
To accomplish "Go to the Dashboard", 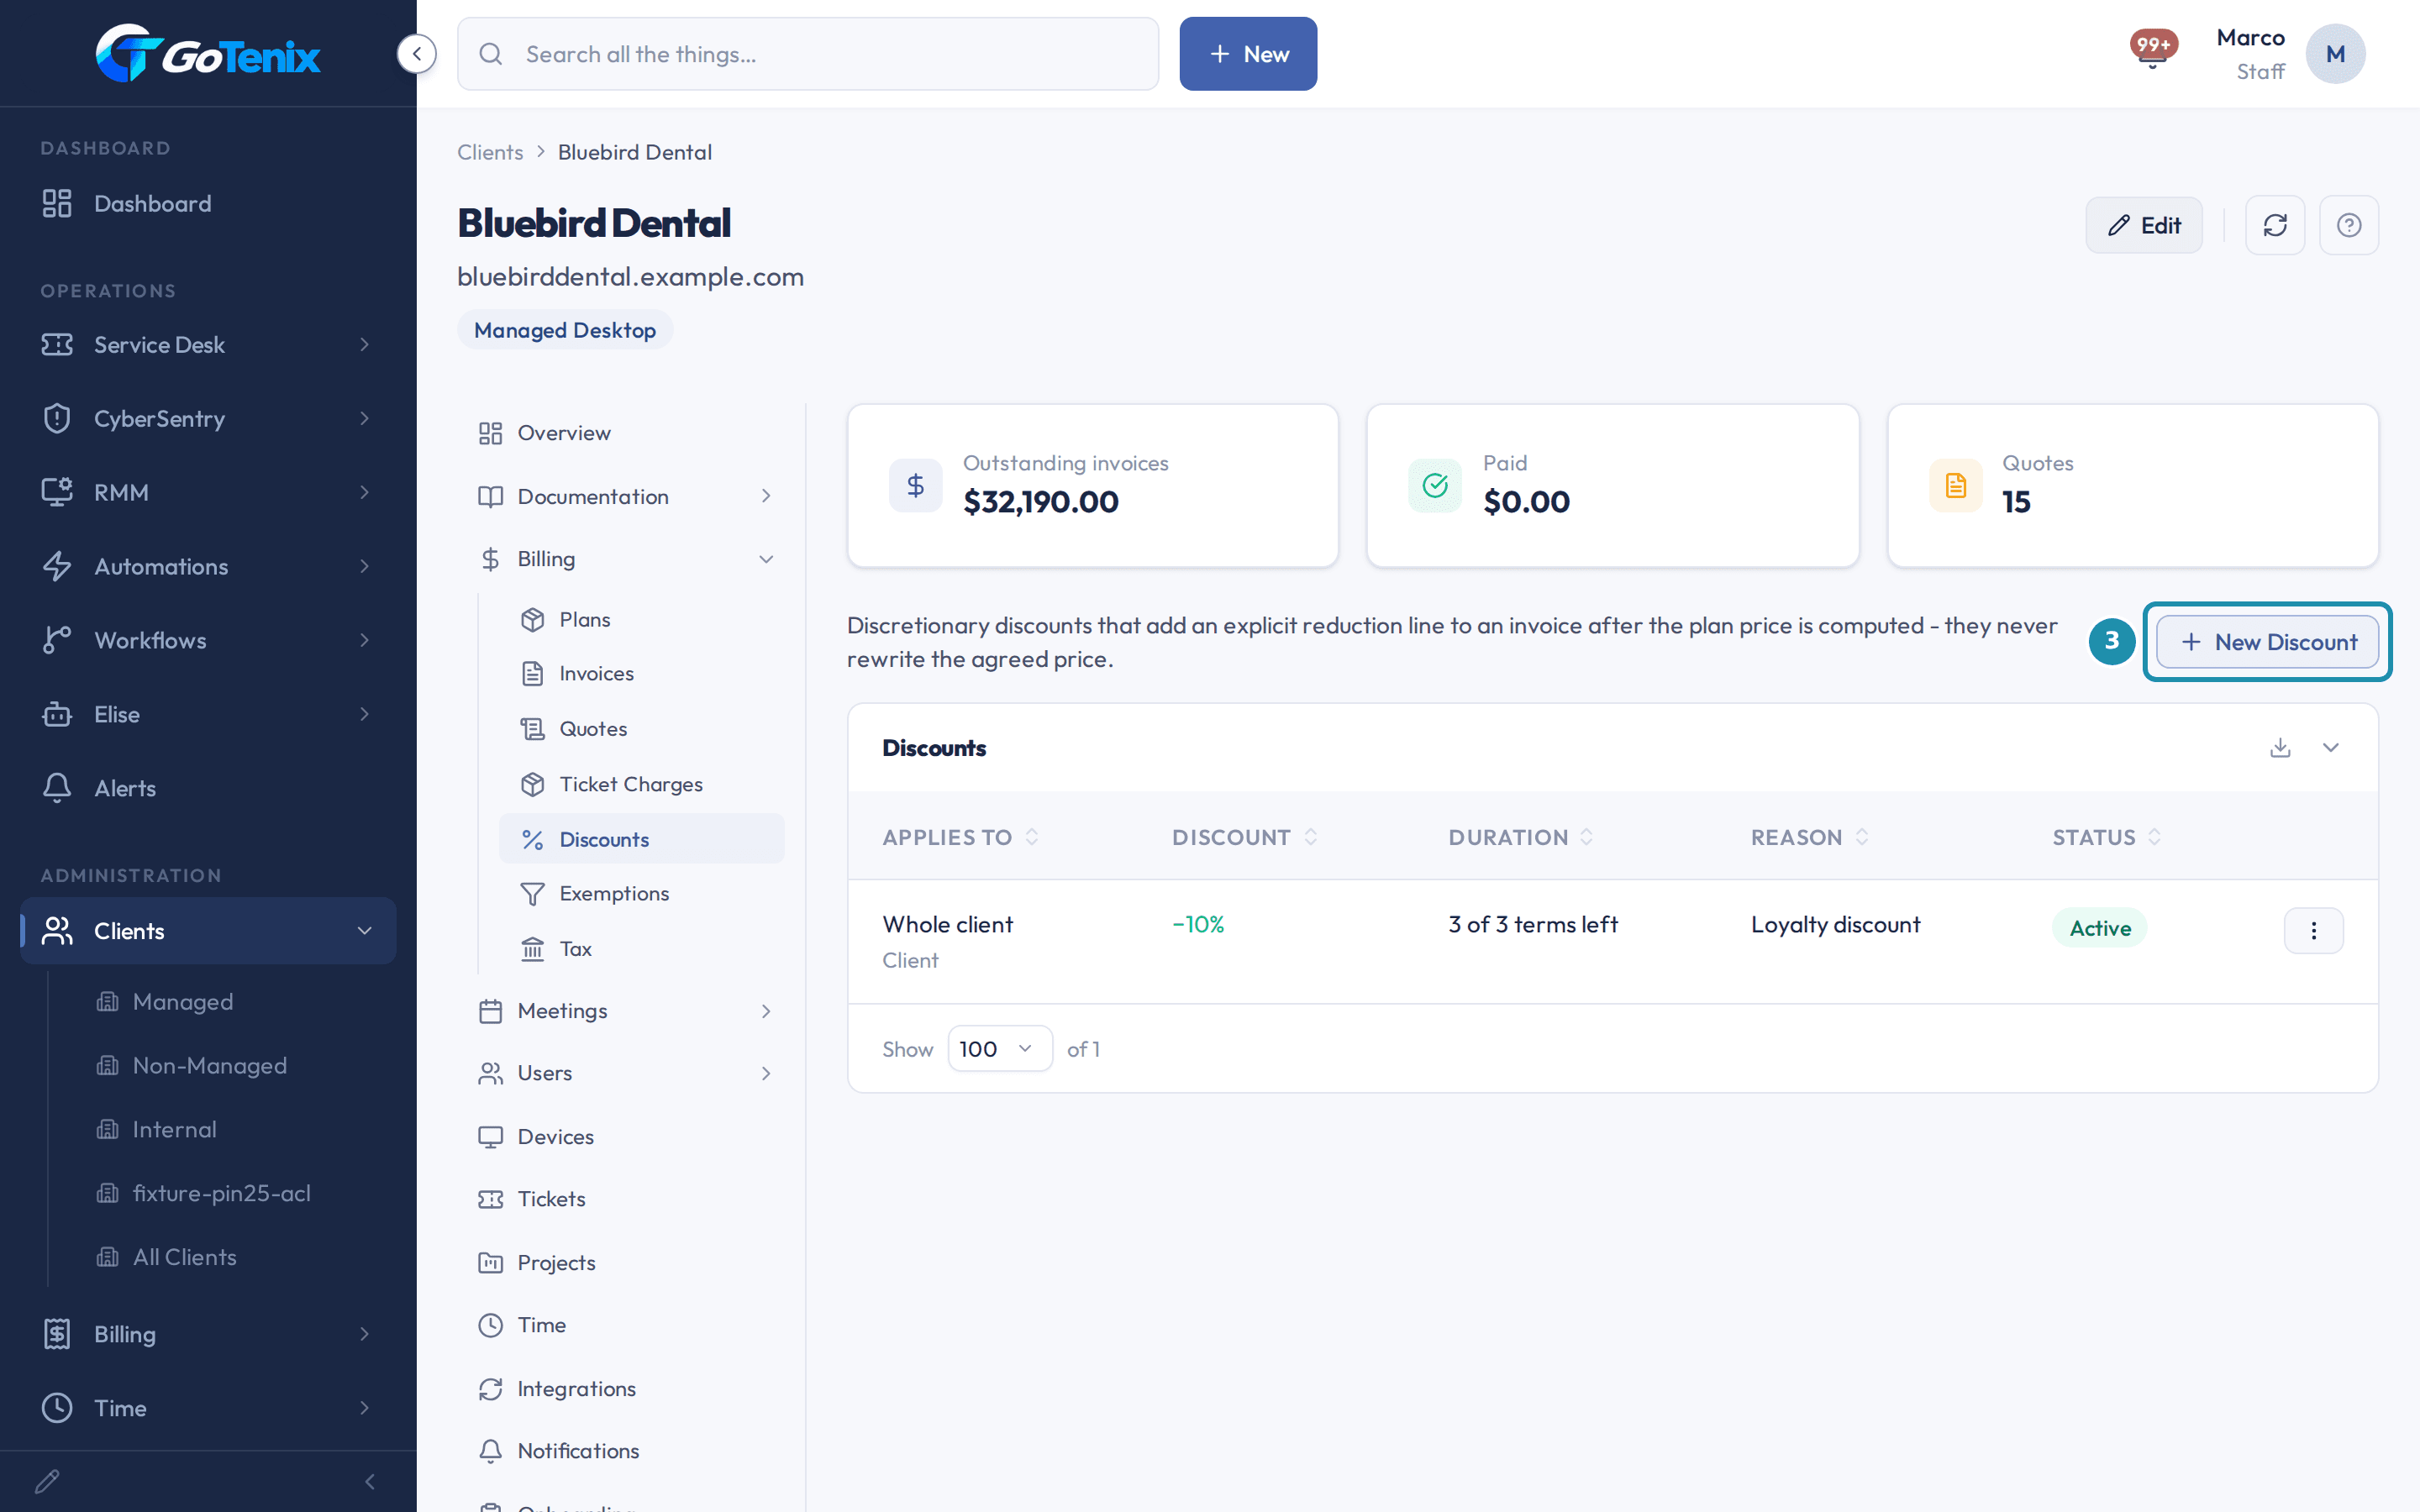I will [208, 204].
